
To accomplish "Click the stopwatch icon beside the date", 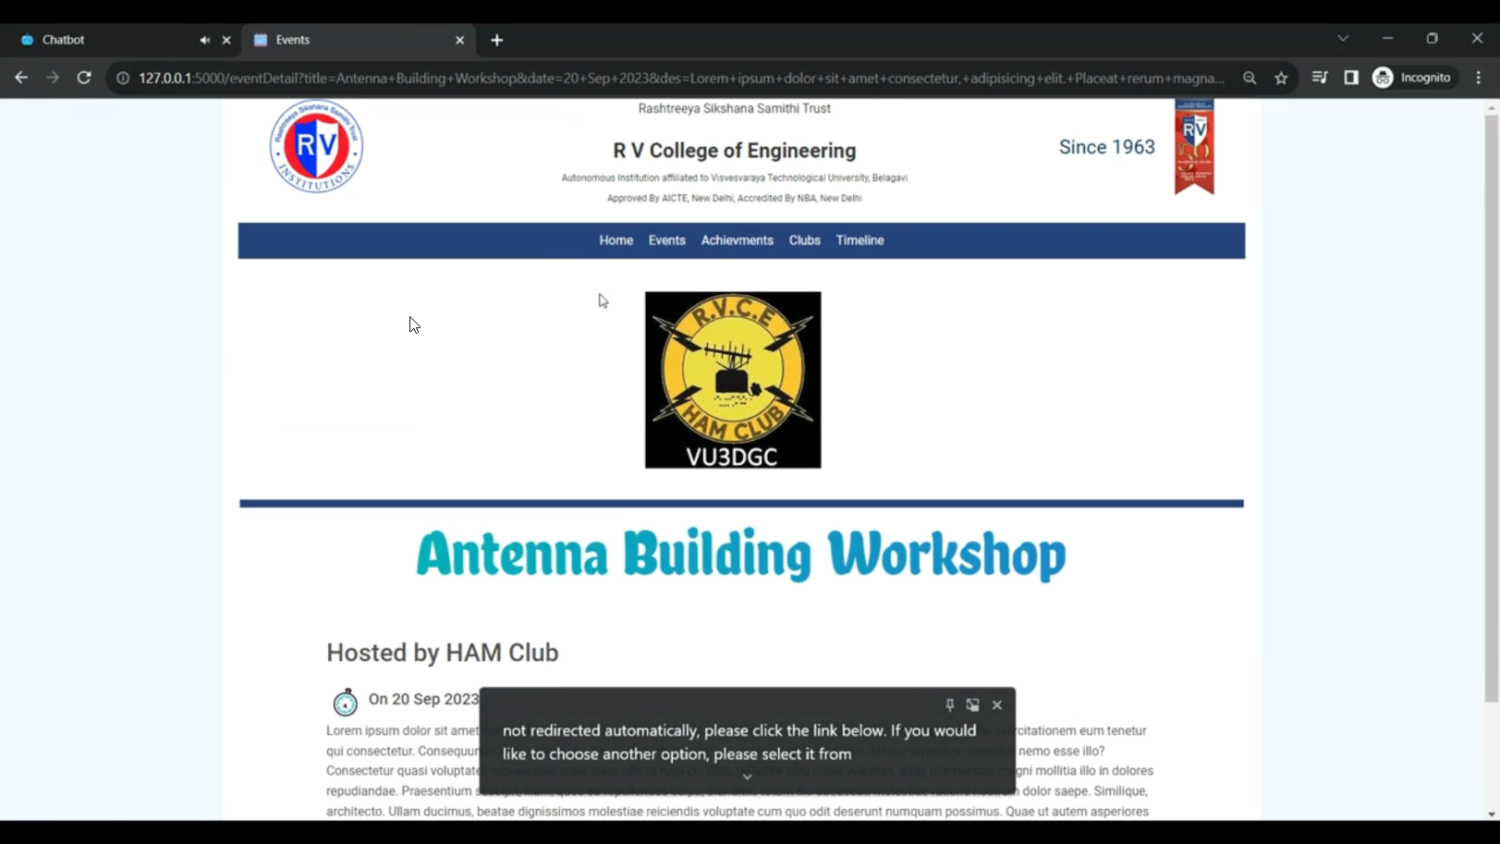I will click(x=345, y=701).
